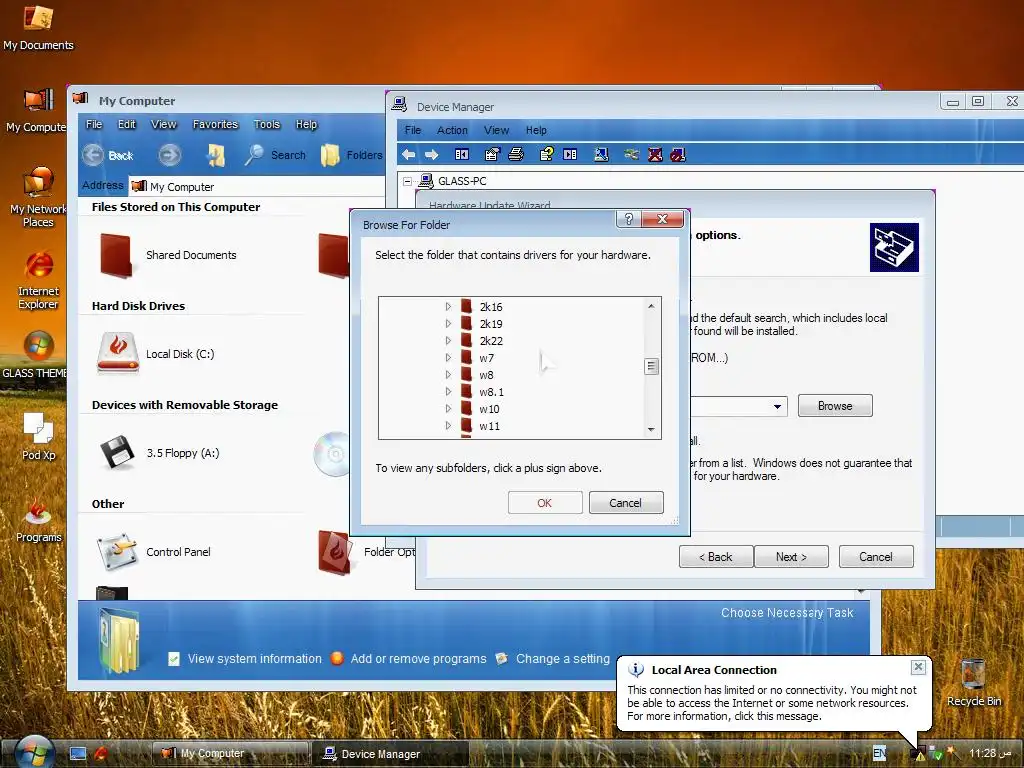Image resolution: width=1024 pixels, height=768 pixels.
Task: Click Back arrow in Device Manager toolbar
Action: 409,155
